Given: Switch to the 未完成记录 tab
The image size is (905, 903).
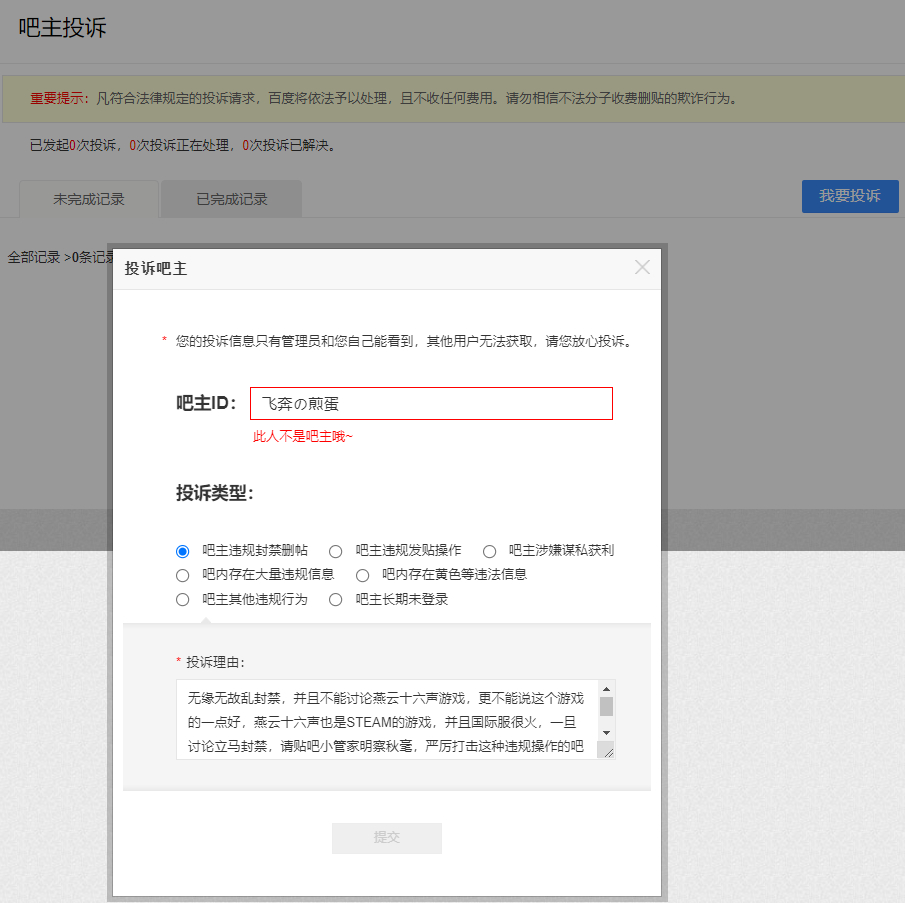Looking at the screenshot, I should coord(89,199).
